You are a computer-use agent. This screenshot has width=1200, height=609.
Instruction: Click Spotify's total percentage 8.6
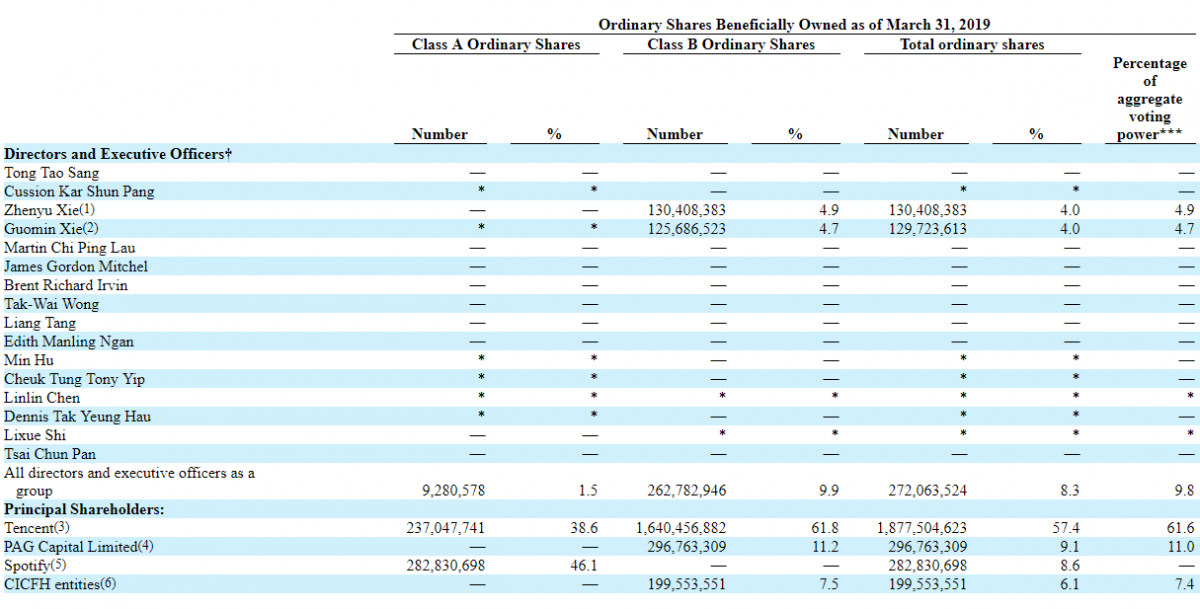1070,566
